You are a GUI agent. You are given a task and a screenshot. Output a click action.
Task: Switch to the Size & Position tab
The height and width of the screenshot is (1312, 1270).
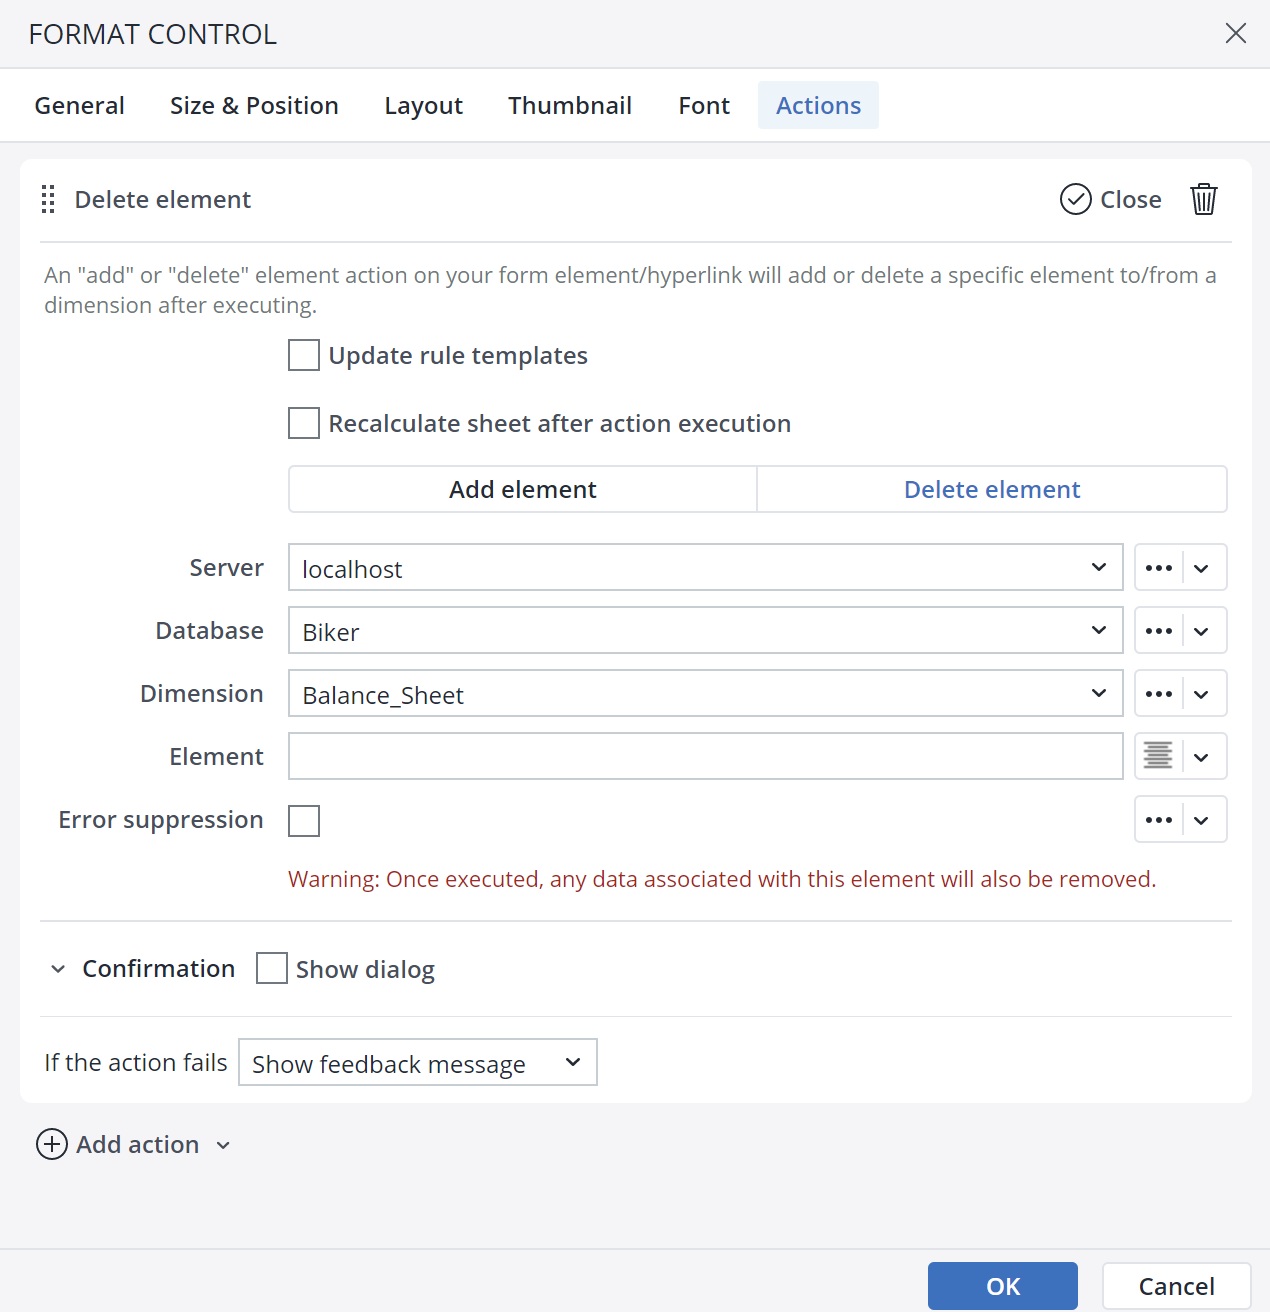[x=254, y=105]
